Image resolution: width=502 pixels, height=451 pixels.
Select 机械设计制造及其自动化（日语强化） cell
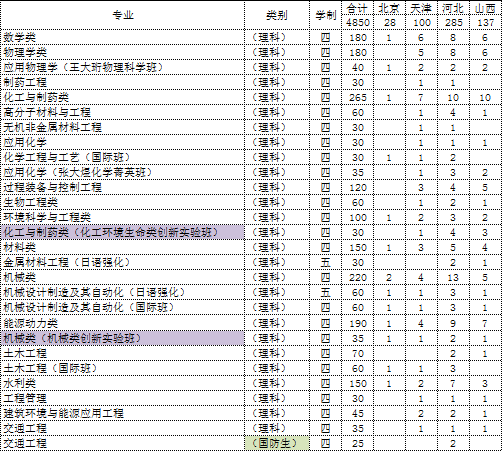123,293
